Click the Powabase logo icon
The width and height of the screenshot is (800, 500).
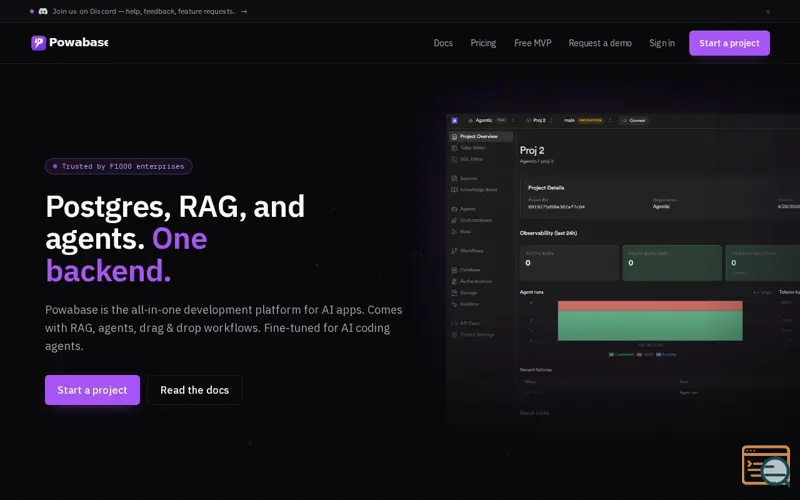pyautogui.click(x=38, y=43)
